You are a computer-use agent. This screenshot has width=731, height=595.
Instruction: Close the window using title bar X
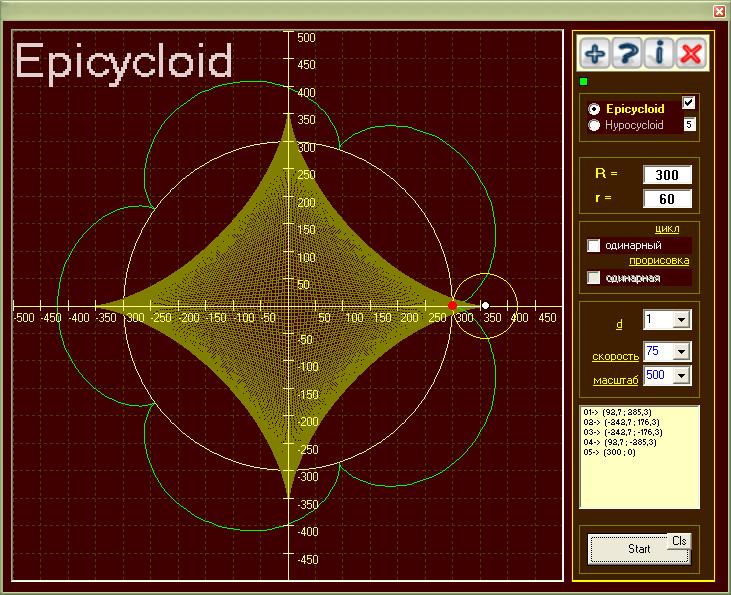pos(718,11)
